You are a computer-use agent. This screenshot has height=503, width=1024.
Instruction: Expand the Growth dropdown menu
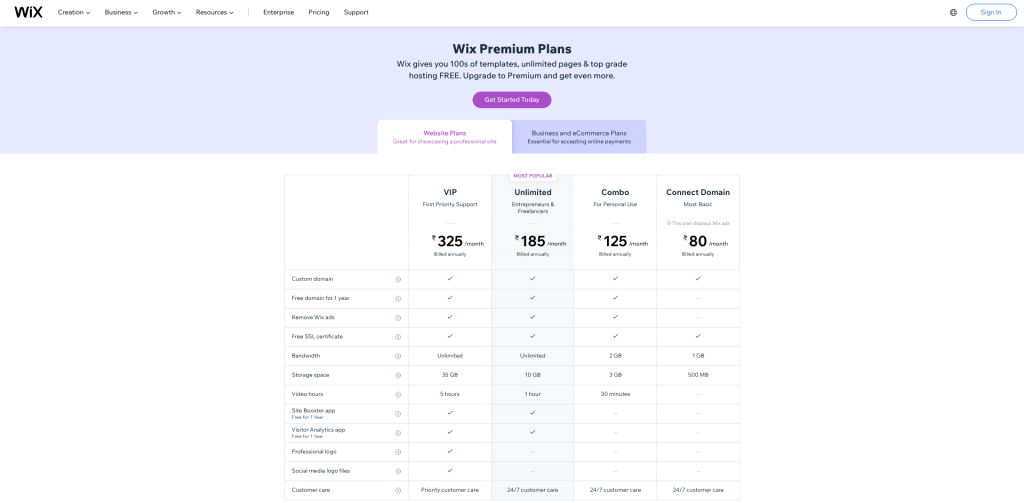point(167,12)
